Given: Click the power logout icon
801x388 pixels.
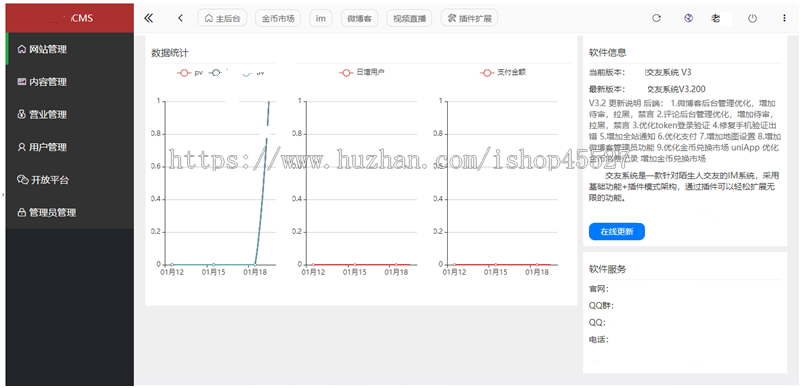Looking at the screenshot, I should click(x=752, y=18).
